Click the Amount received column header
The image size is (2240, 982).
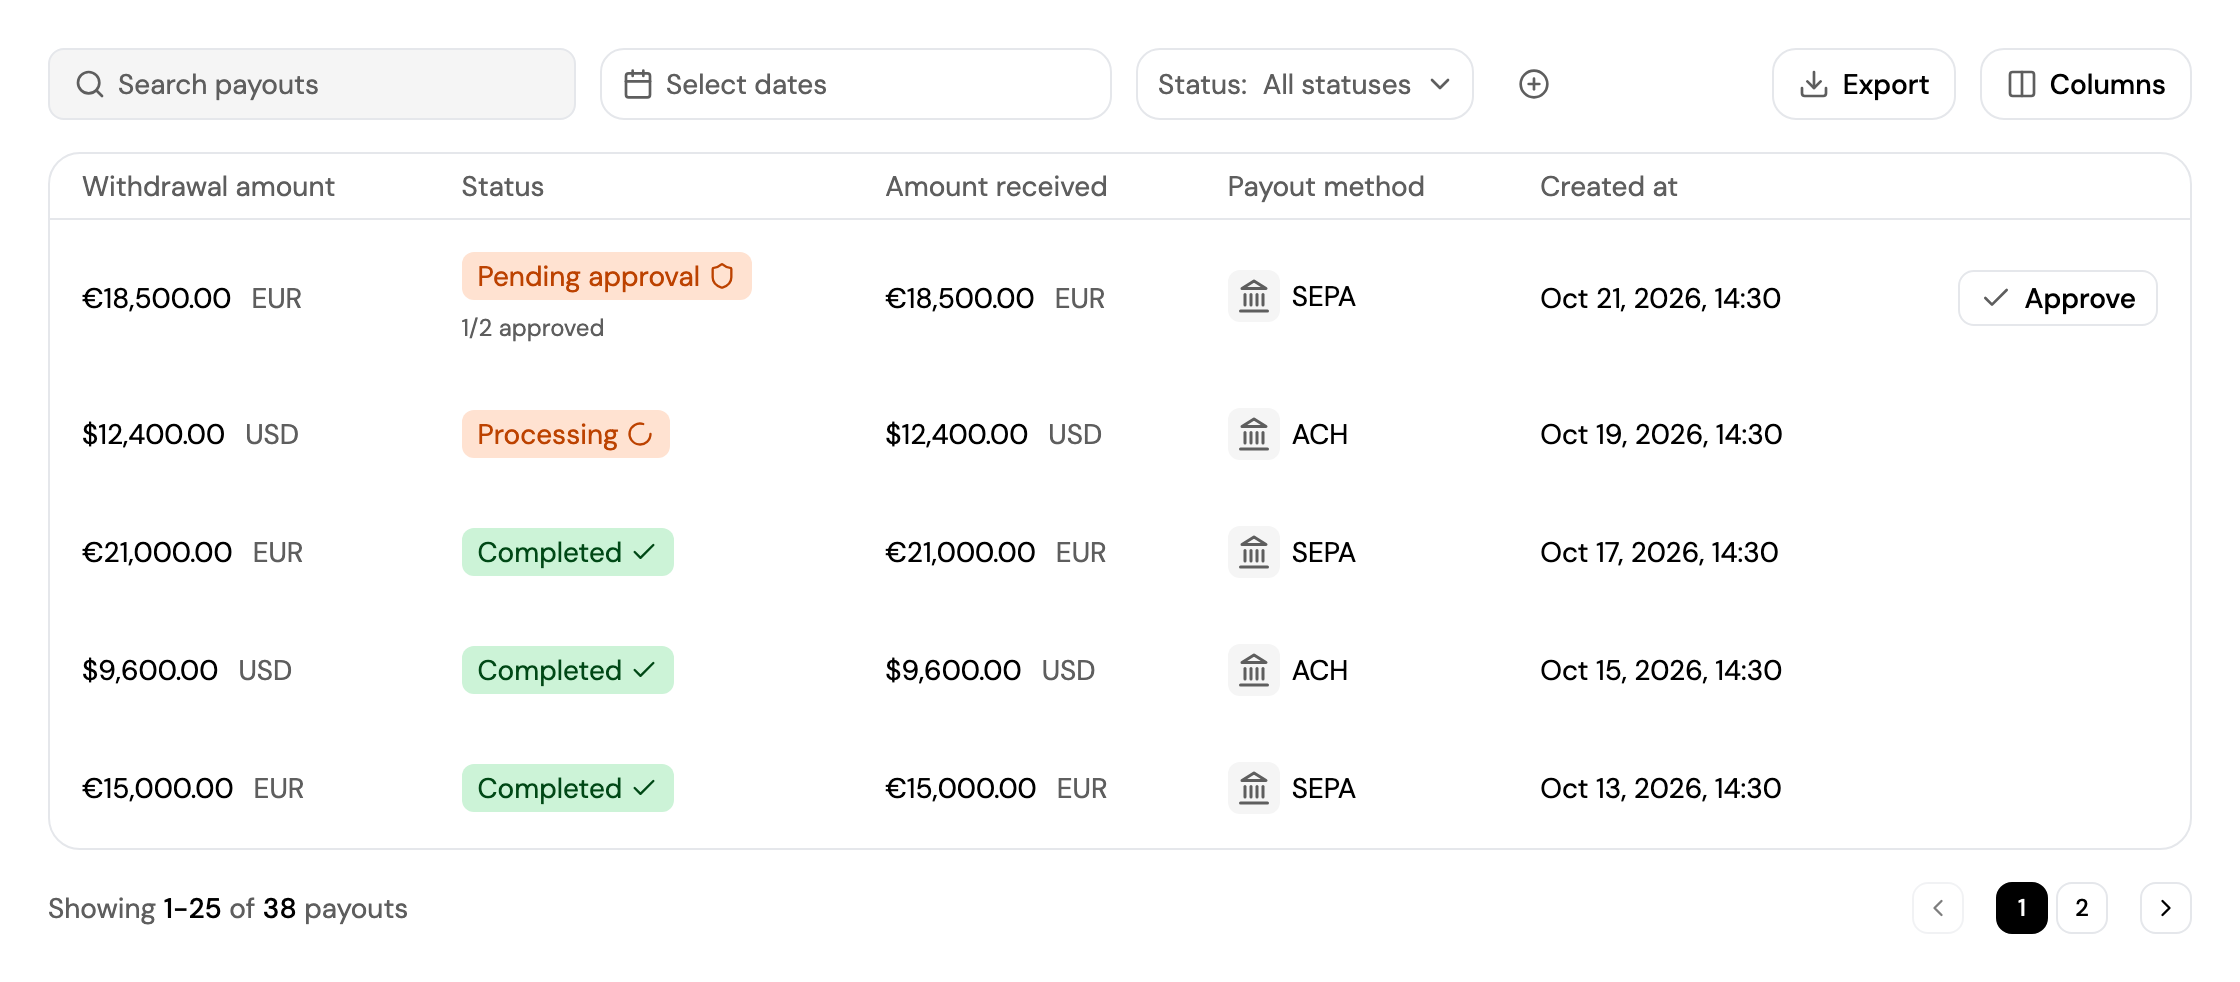[996, 186]
